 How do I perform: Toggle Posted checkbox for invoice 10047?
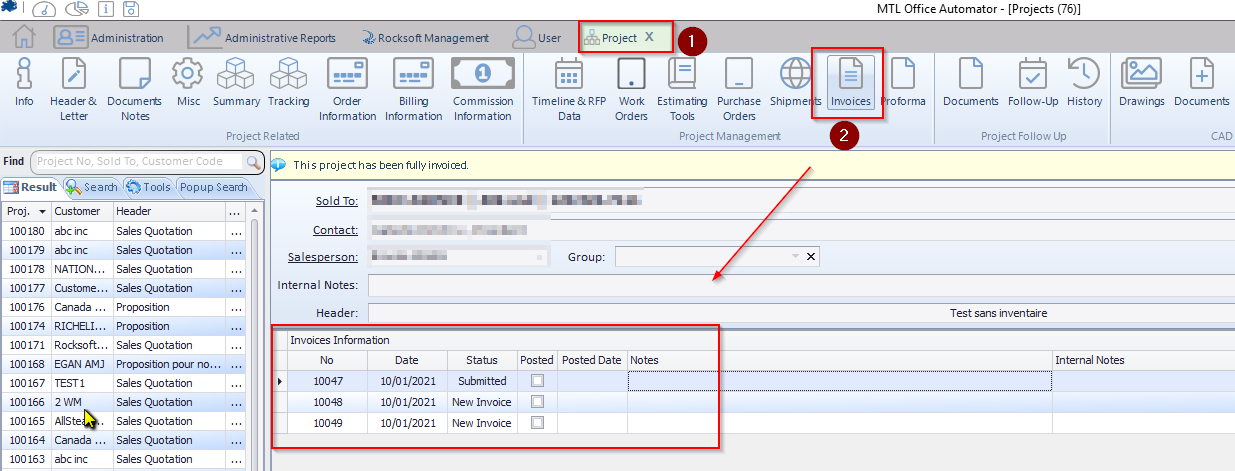(538, 381)
